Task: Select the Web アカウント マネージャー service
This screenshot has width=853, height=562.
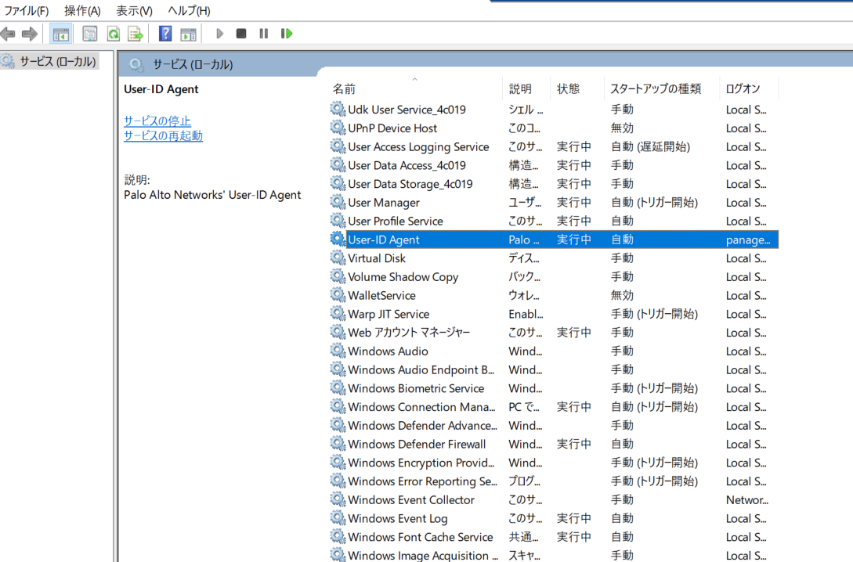Action: pos(554,332)
